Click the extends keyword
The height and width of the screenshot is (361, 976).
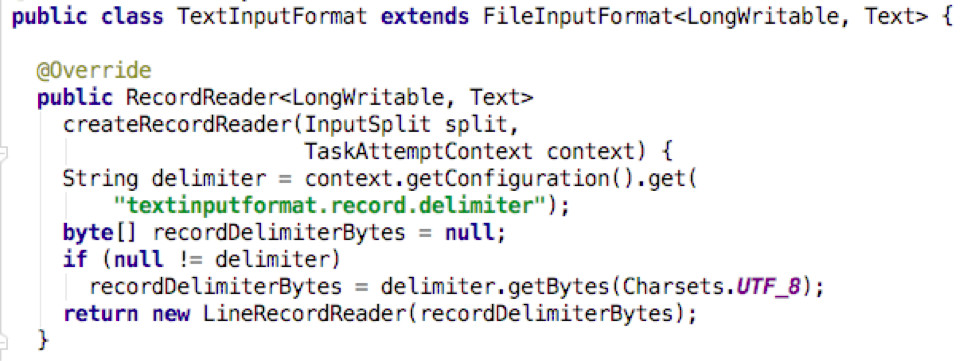tap(425, 16)
